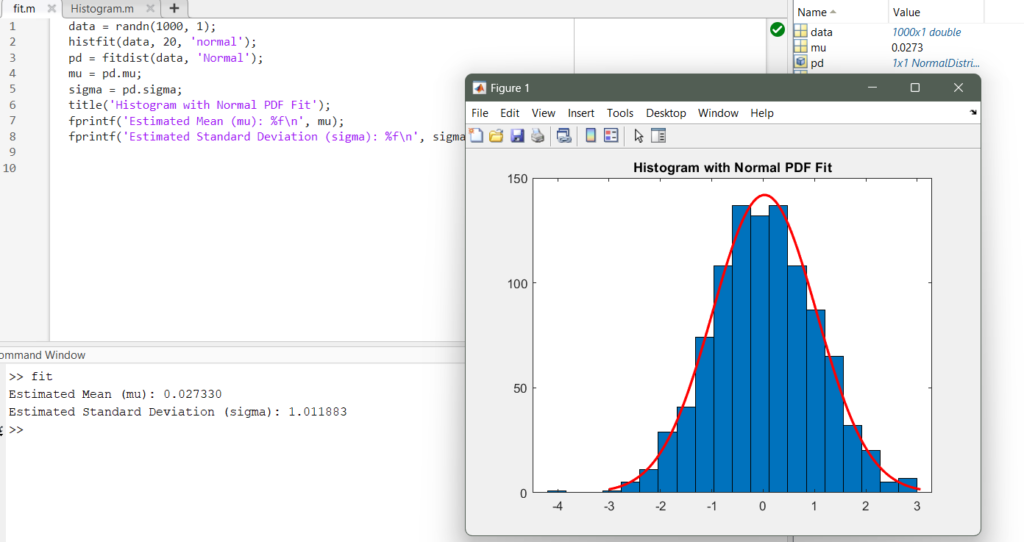Open the Insert menu in Figure 1
1024x542 pixels.
coord(581,113)
